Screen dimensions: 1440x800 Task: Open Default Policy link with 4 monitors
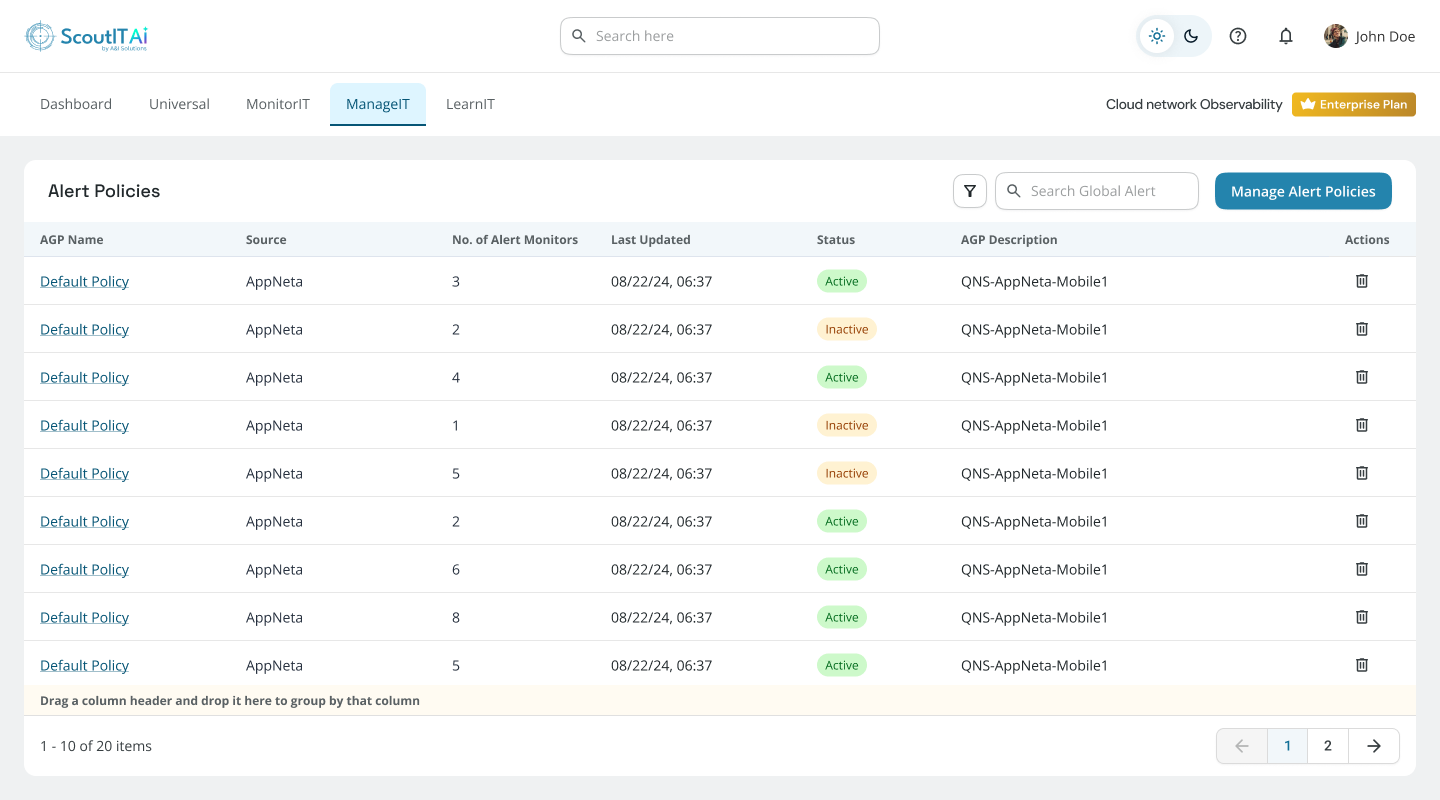pyautogui.click(x=84, y=377)
